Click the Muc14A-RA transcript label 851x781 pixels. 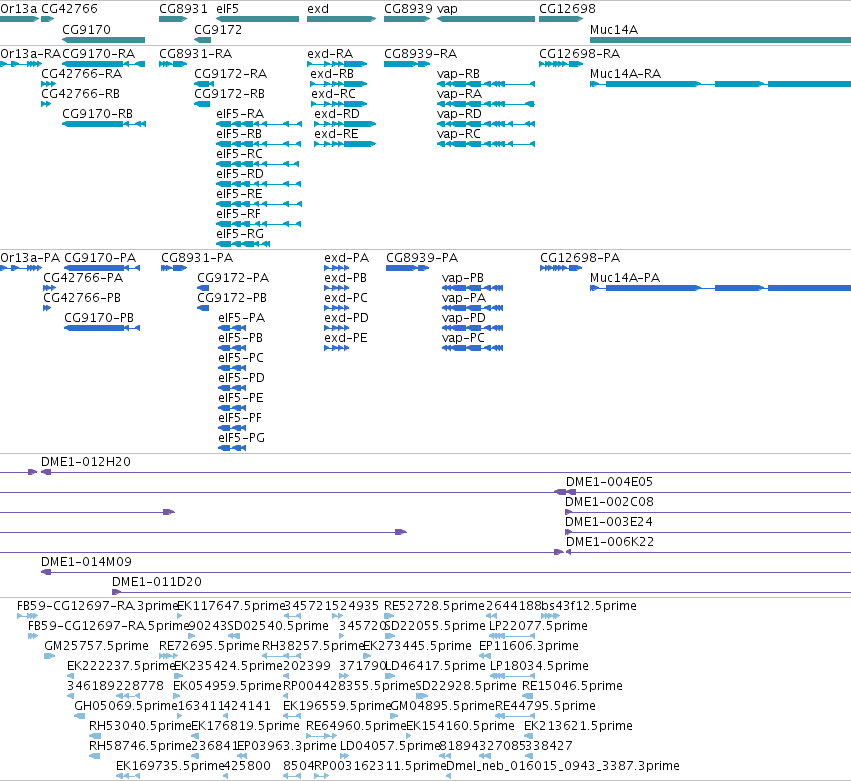click(625, 73)
